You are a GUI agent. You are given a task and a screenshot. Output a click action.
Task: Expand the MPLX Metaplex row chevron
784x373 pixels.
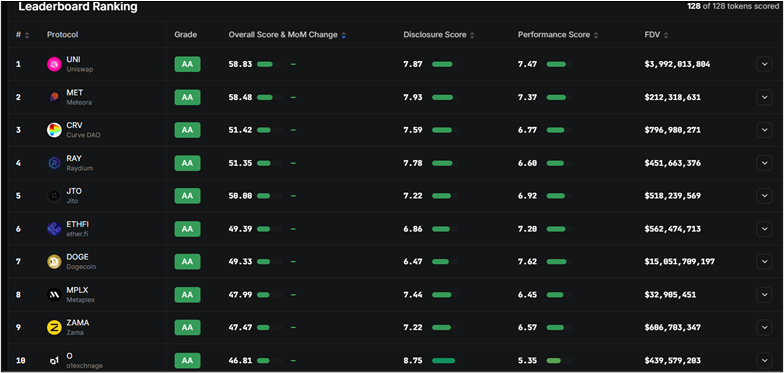click(x=764, y=294)
